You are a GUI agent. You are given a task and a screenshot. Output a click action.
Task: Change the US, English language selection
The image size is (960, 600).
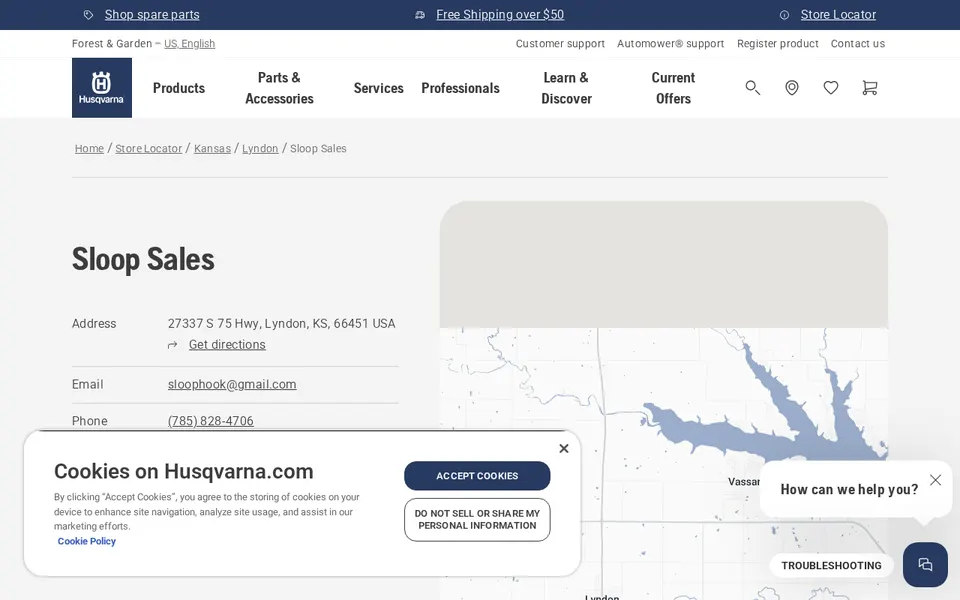189,43
